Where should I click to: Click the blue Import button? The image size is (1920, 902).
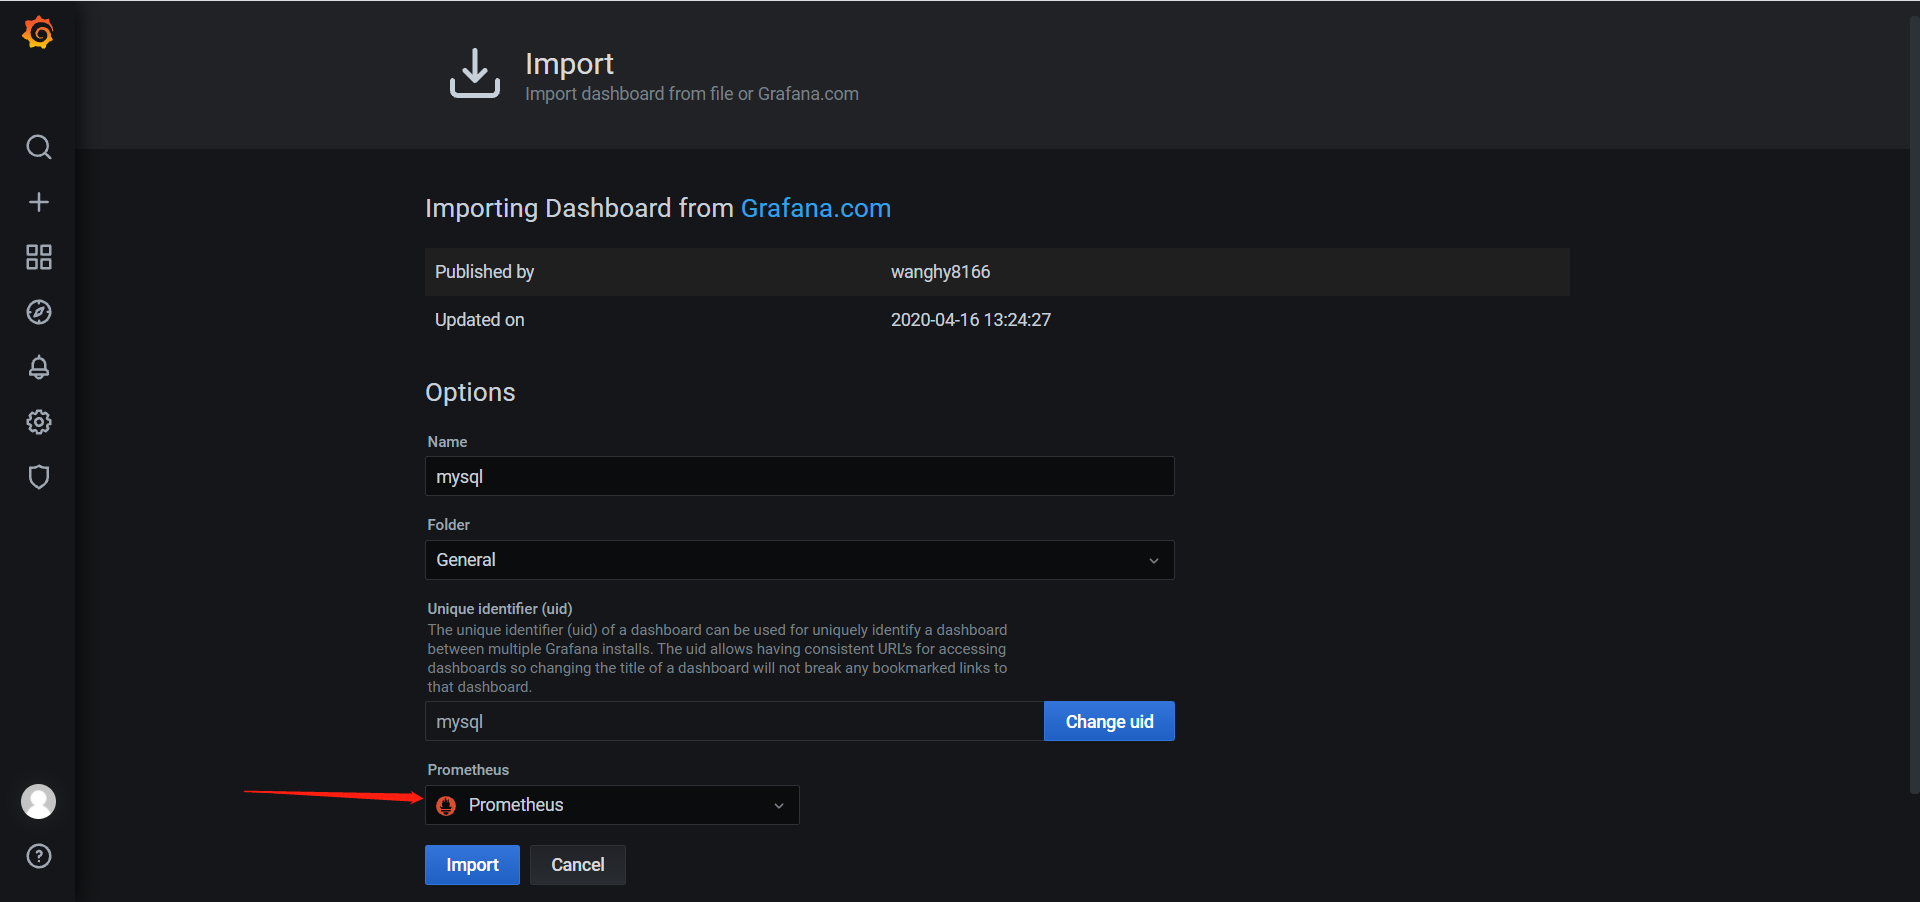[472, 865]
